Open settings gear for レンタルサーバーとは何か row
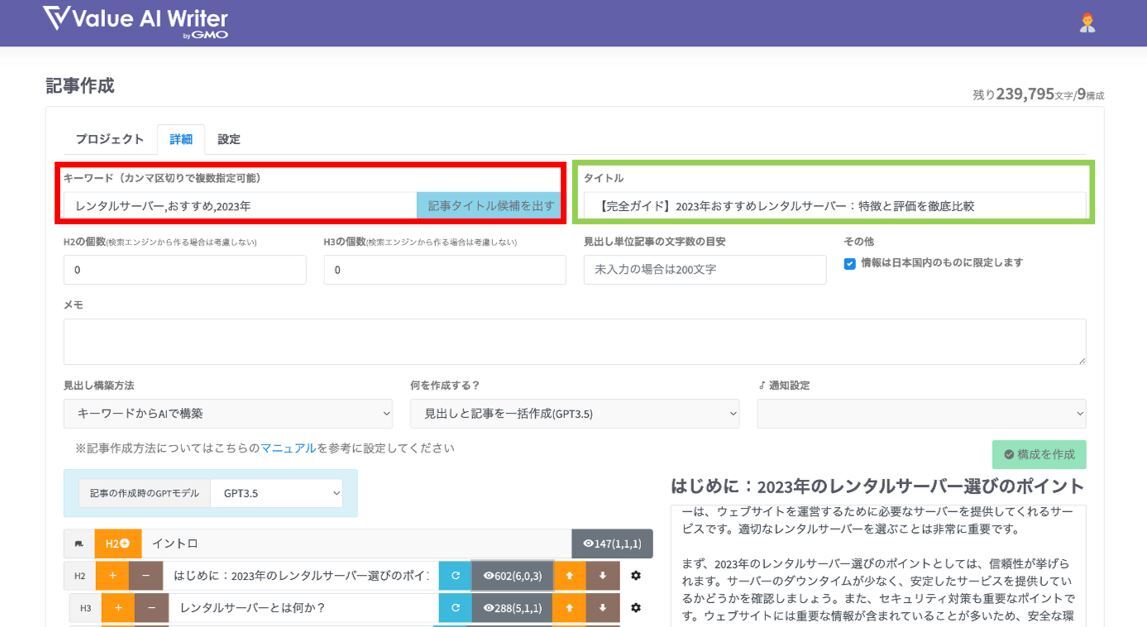 click(x=636, y=608)
